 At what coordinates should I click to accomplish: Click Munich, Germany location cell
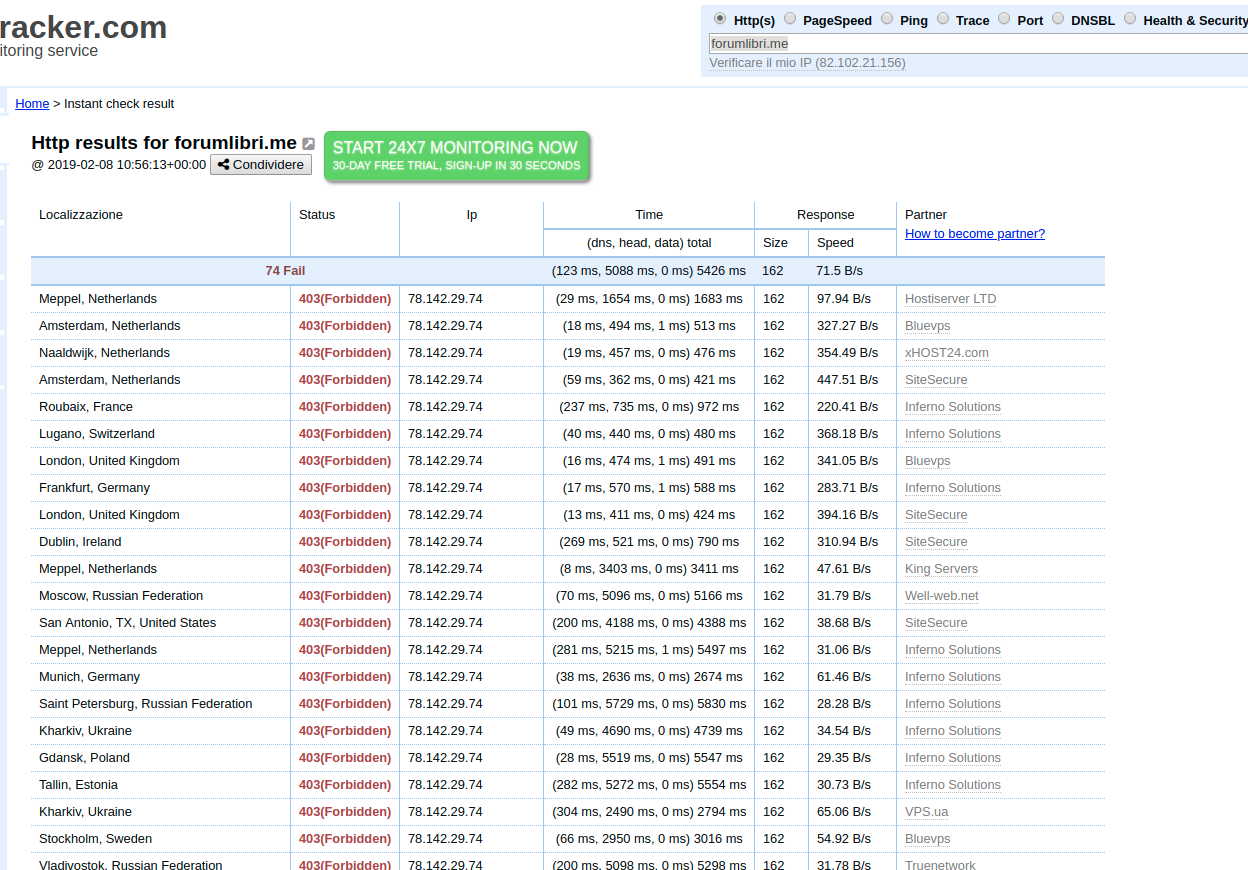point(90,677)
